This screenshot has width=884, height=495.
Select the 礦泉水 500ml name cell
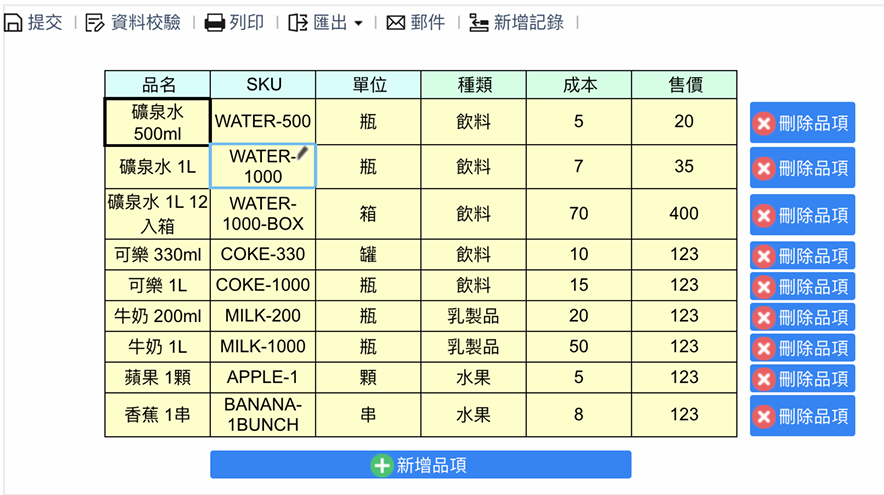[157, 122]
